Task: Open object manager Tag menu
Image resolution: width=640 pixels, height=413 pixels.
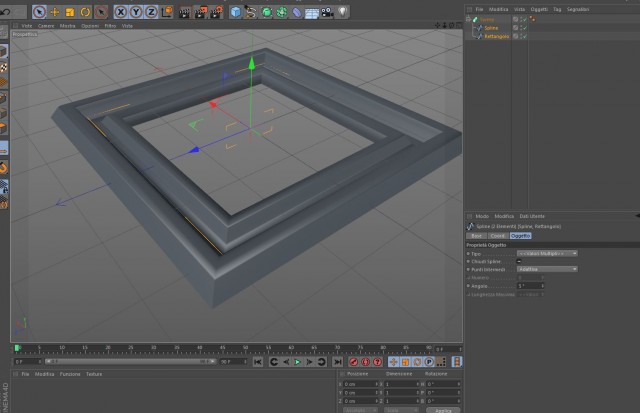Action: pyautogui.click(x=557, y=9)
